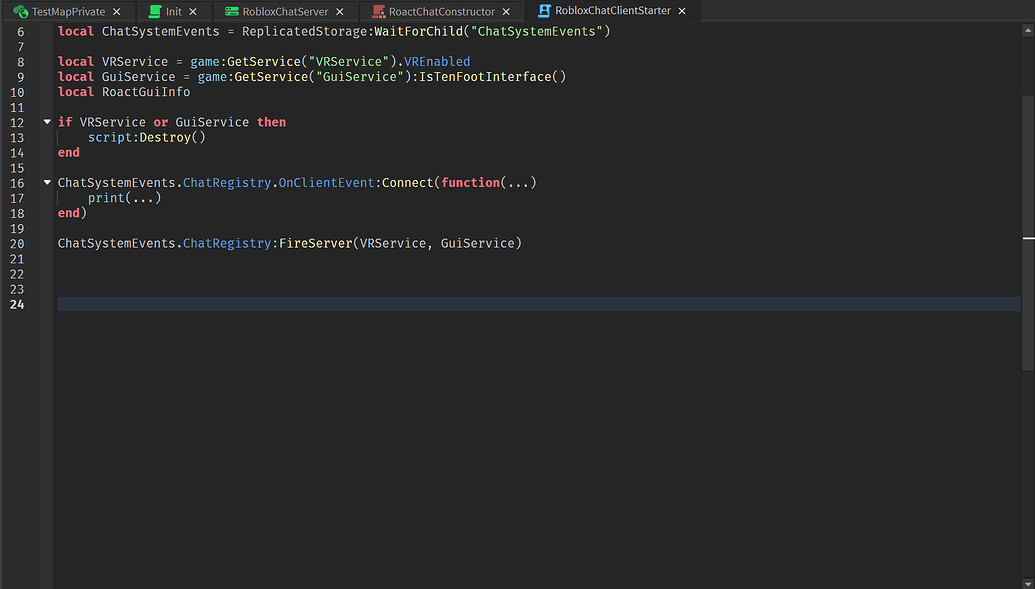Image resolution: width=1035 pixels, height=589 pixels.
Task: Collapse the OnClientEvent Connect function block
Action: (x=46, y=182)
